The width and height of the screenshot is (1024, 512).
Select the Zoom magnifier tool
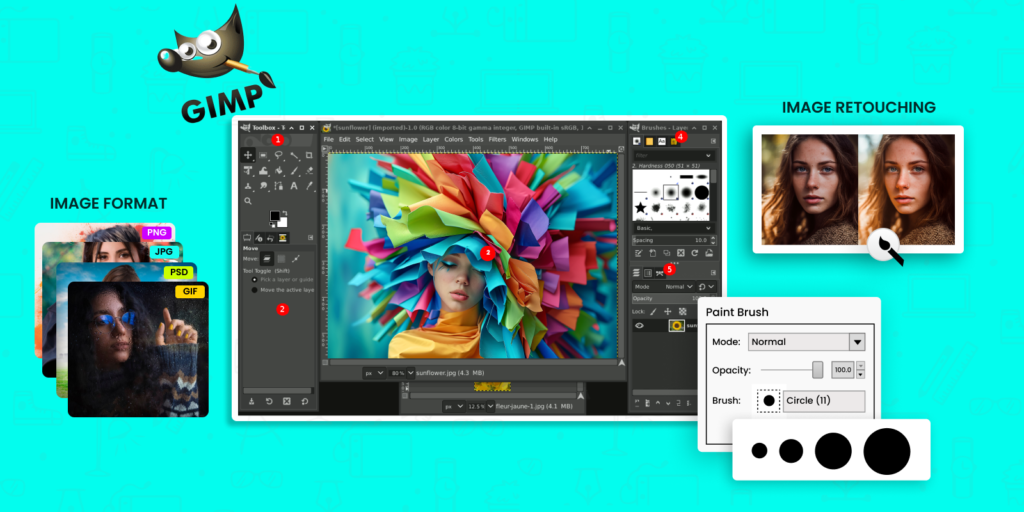point(248,201)
